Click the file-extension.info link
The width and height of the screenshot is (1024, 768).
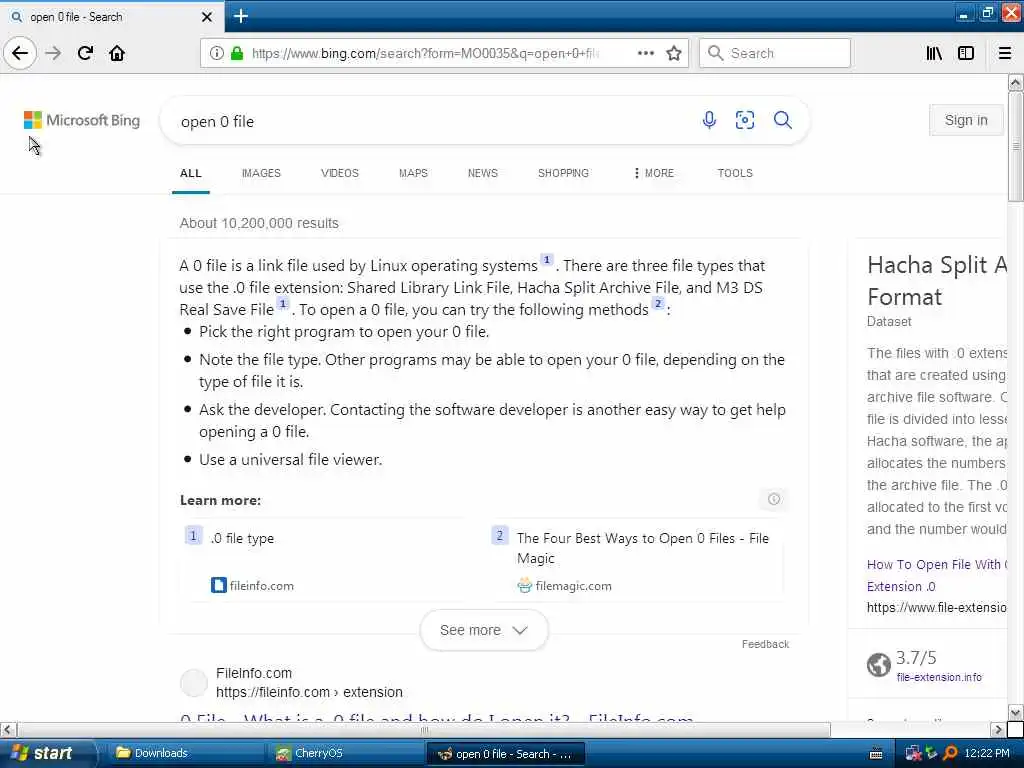(939, 677)
